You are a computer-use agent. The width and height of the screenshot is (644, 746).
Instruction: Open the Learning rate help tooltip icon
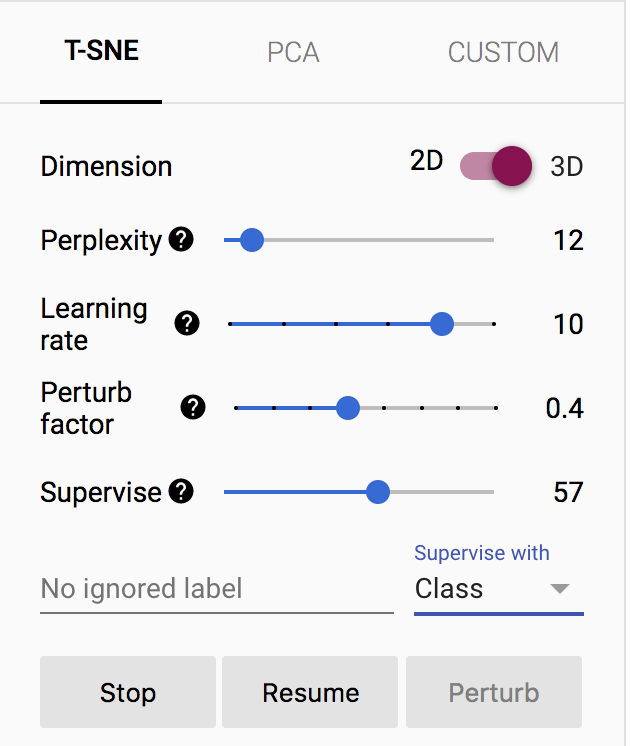coord(187,323)
